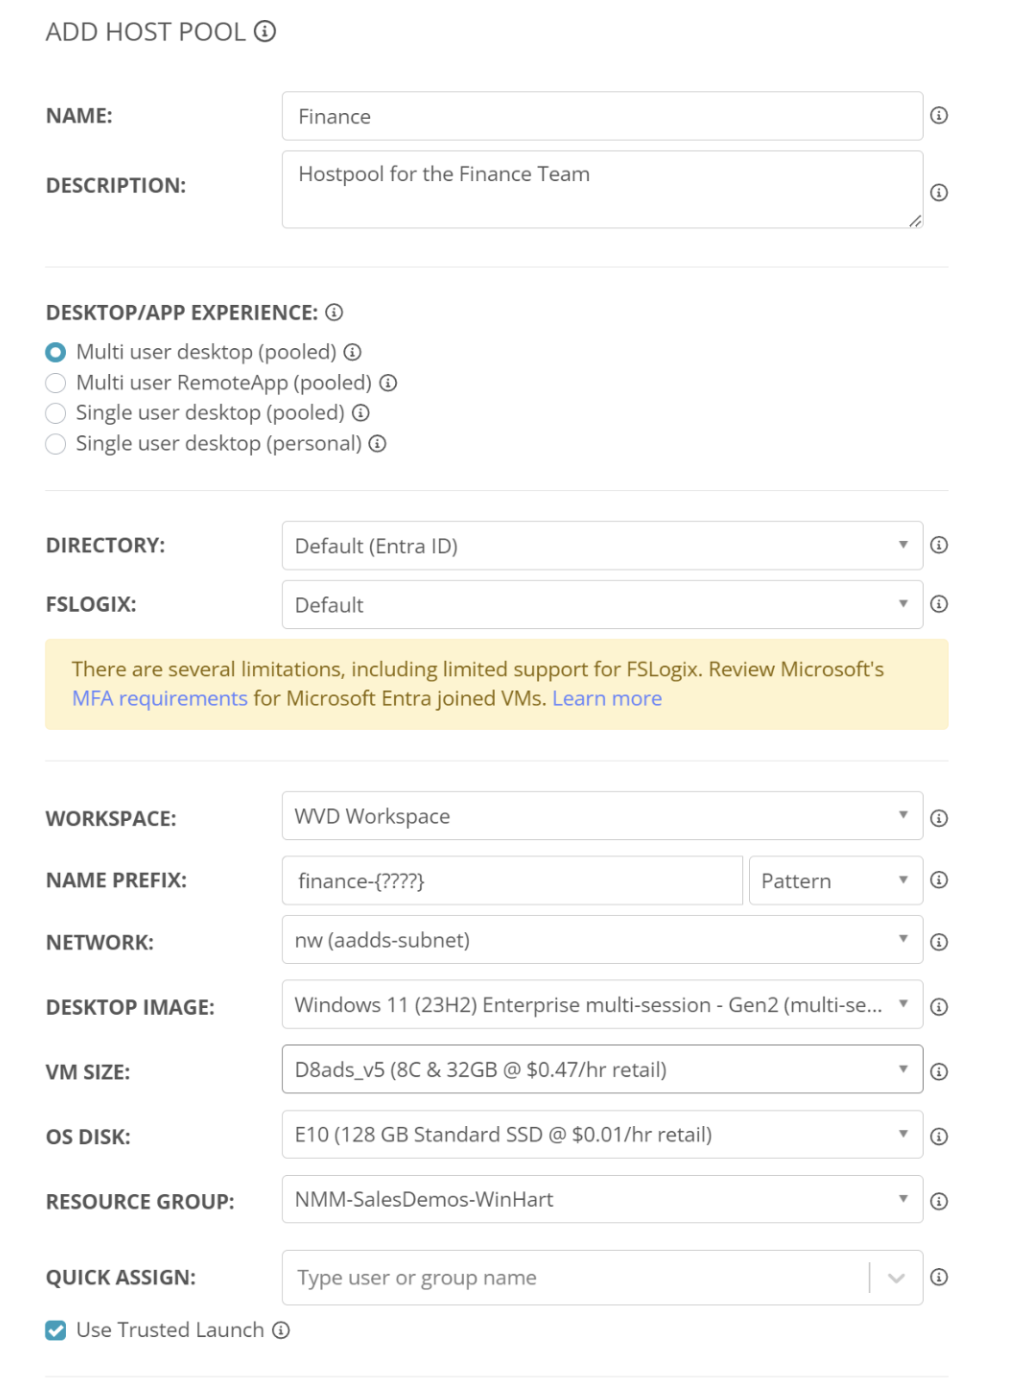The image size is (1022, 1382).
Task: Uncheck the Use Trusted Launch checkbox
Action: pyautogui.click(x=56, y=1330)
